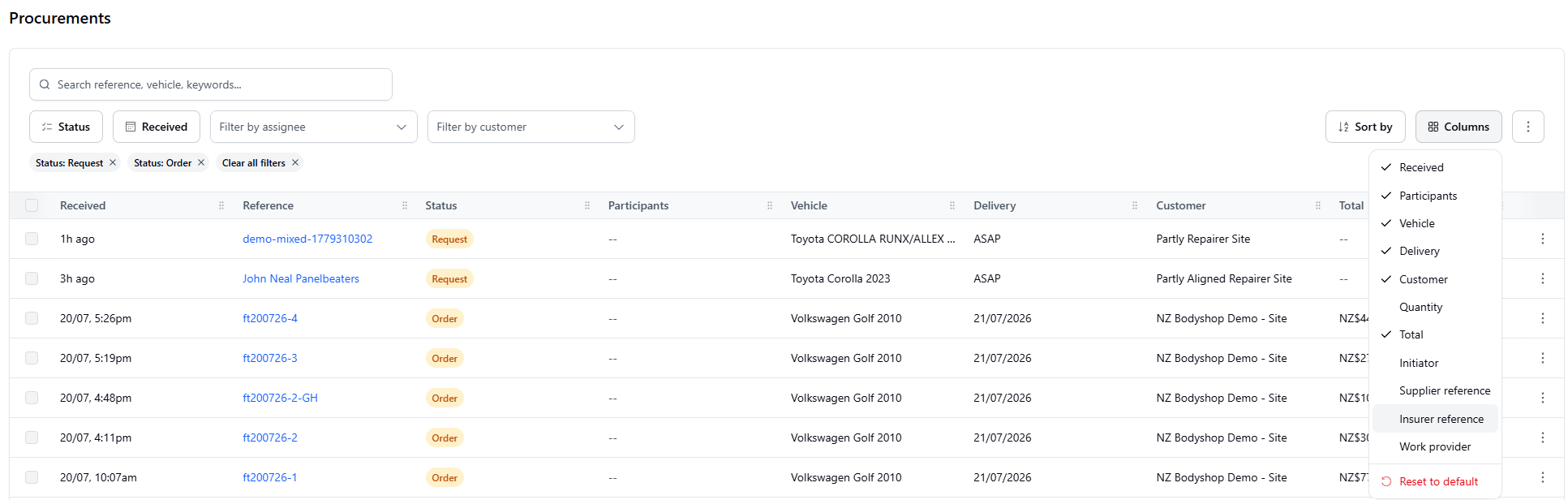Open row actions for John Neal Panelbeaters
Viewport: 1568px width, 504px height.
pos(1542,279)
